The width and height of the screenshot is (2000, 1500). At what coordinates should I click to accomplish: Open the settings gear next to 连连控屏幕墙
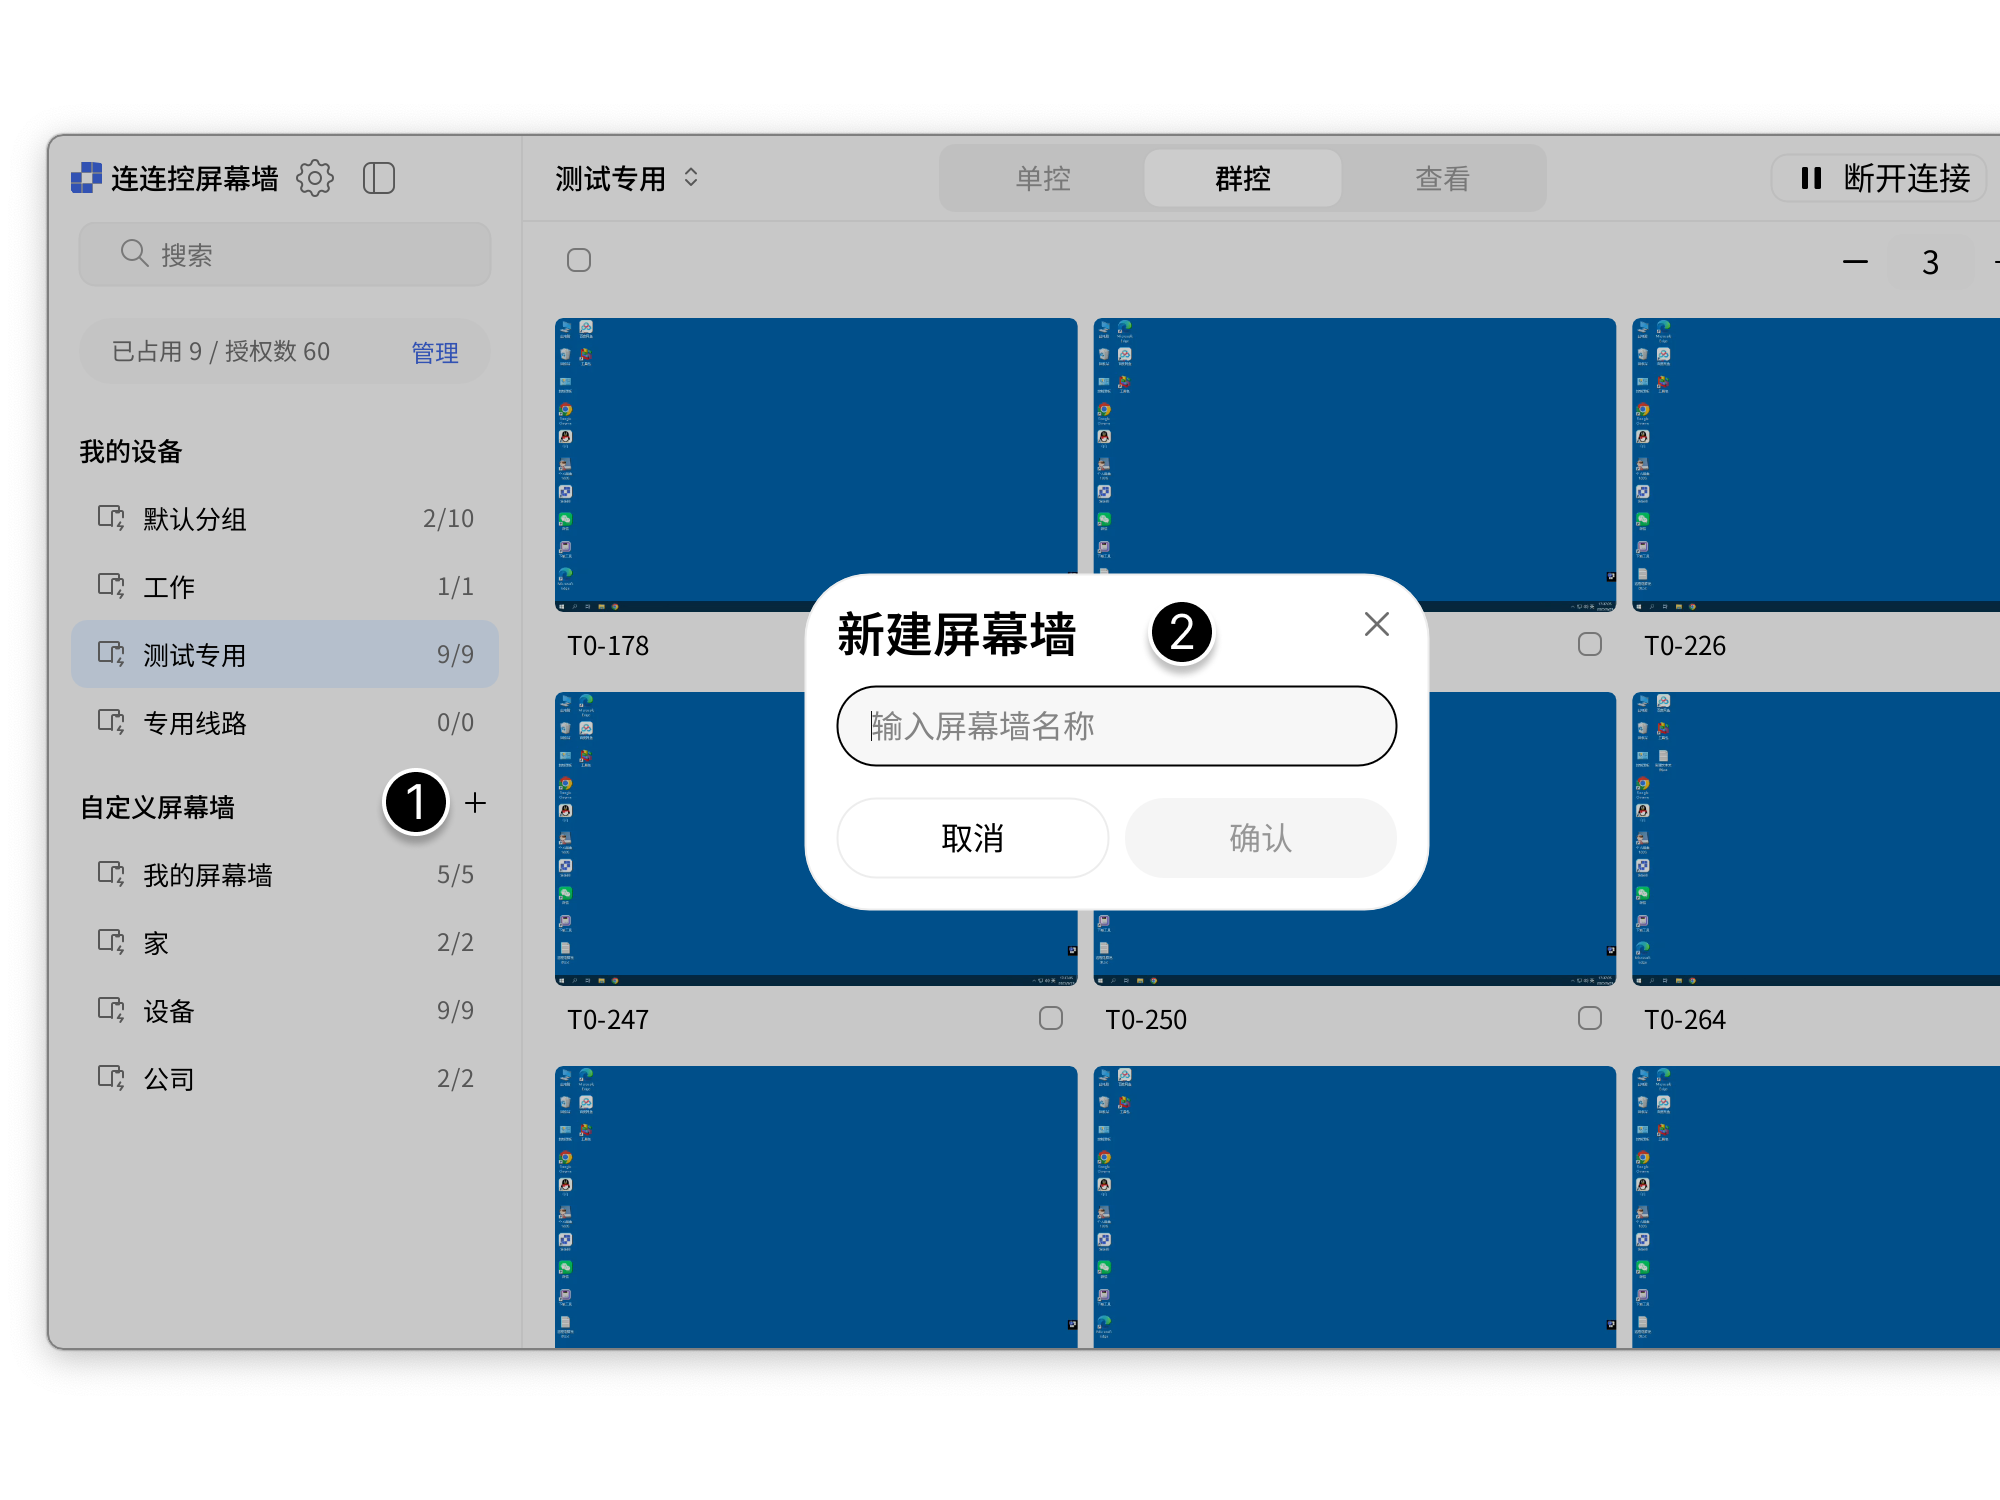pos(315,177)
